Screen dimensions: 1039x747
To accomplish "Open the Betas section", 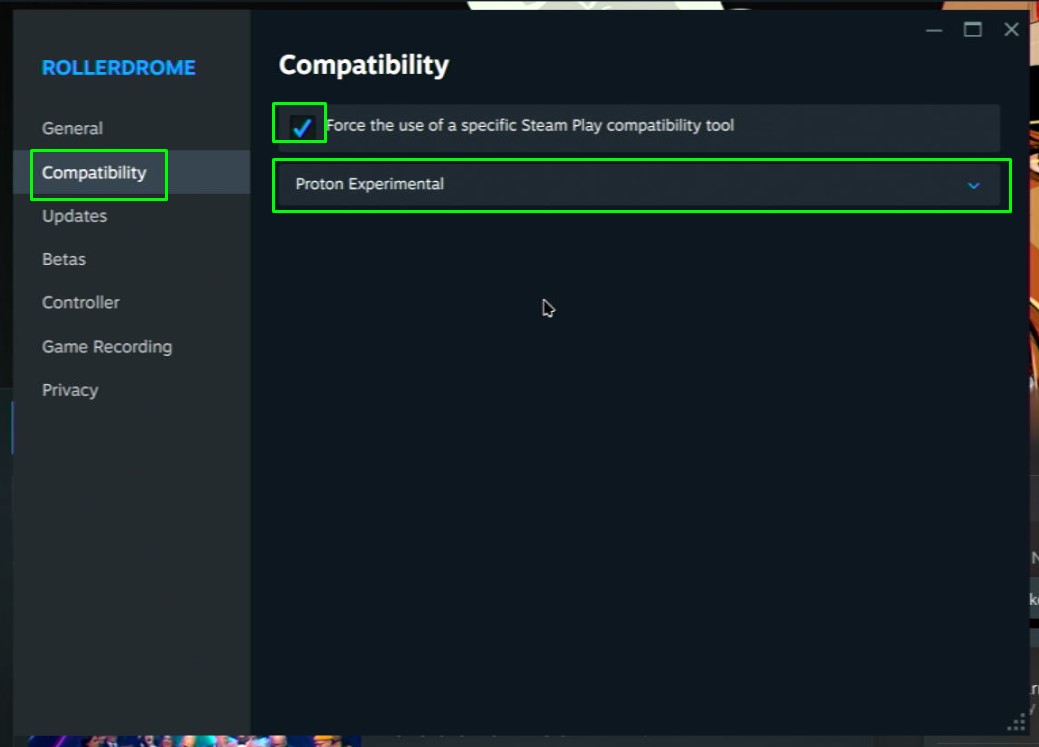I will [64, 259].
